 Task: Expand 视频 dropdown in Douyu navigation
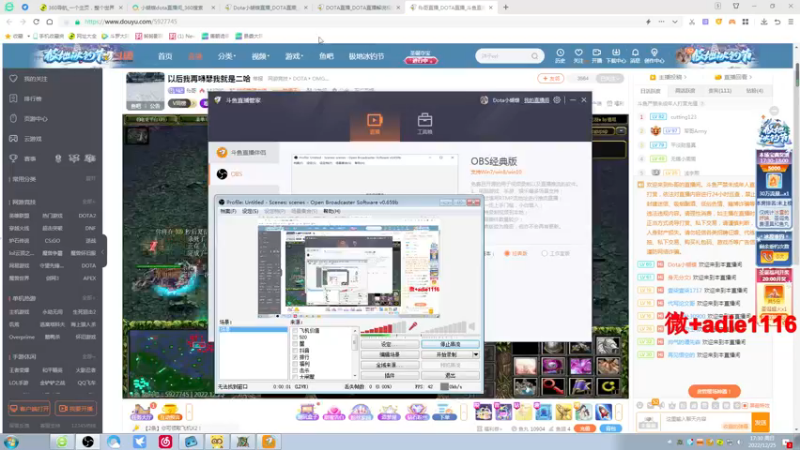pos(260,56)
